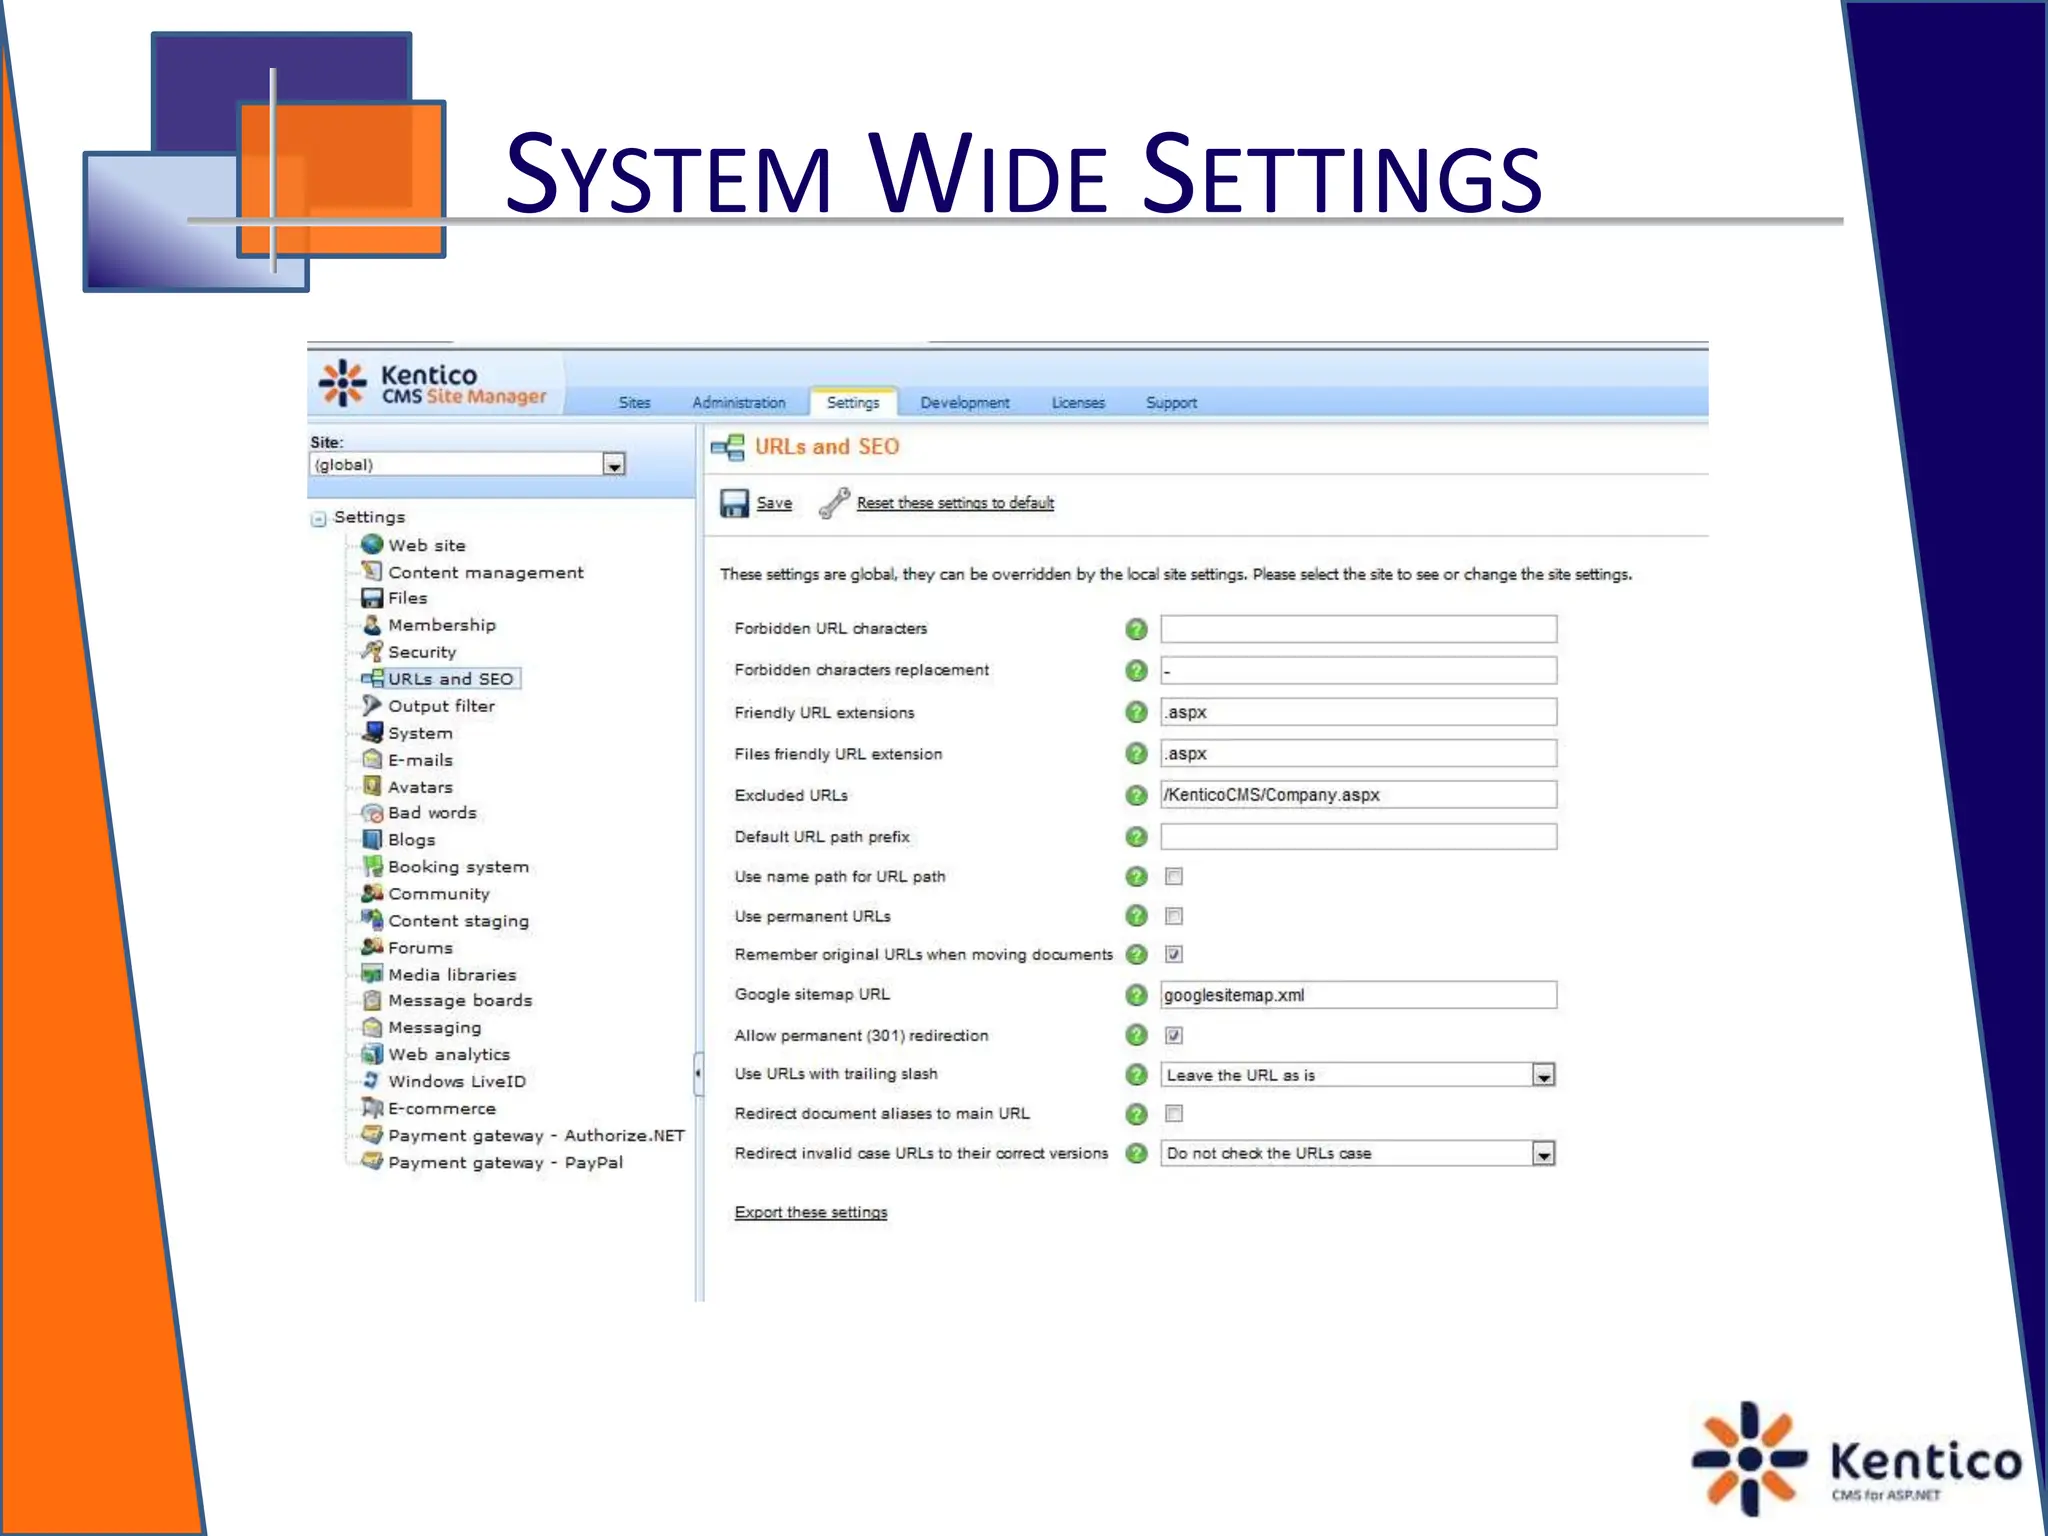Open the Support tab

[x=1171, y=402]
